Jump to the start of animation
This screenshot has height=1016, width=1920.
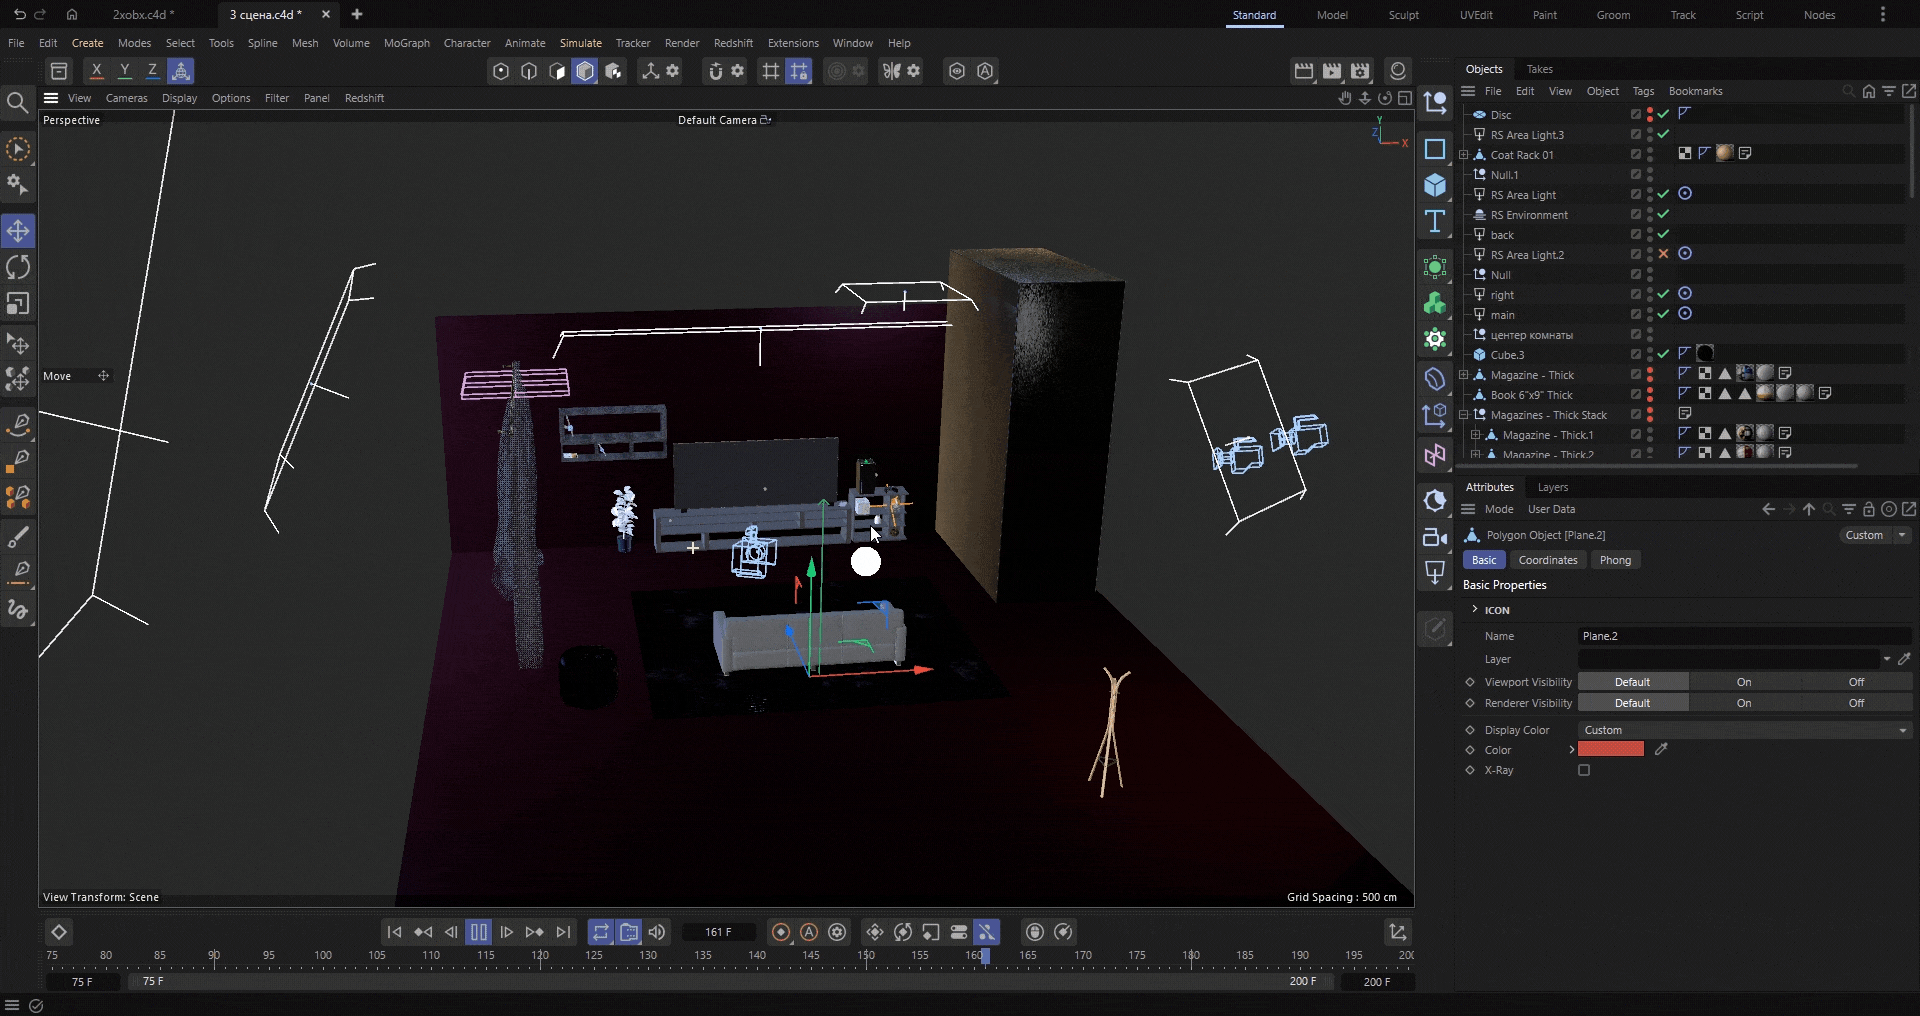[x=394, y=932]
